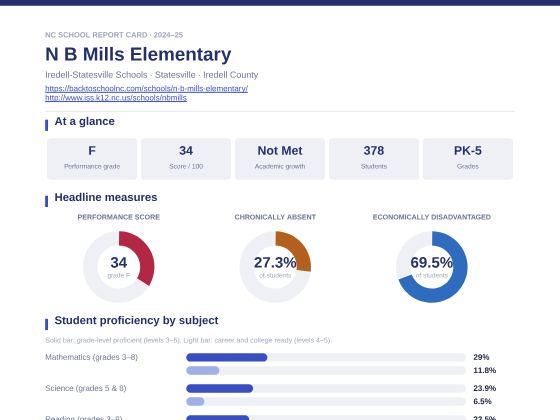This screenshot has width=560, height=420.
Task: Click the ECONOMICALLY DISADVANTAGED chart label
Action: (x=432, y=217)
